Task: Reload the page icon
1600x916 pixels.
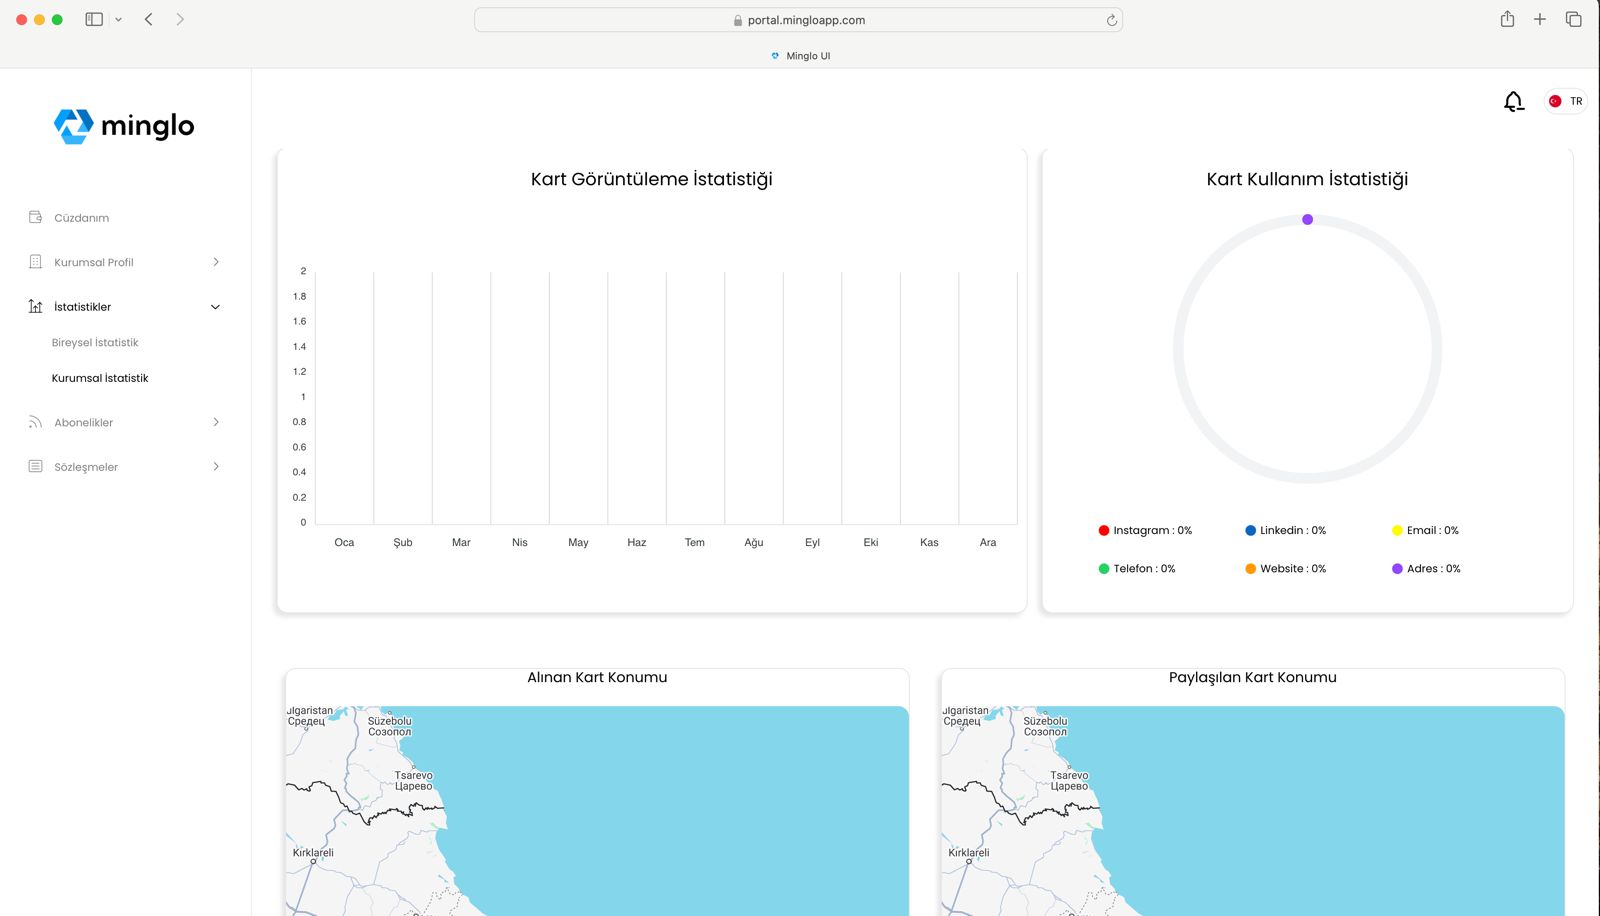Action: [x=1111, y=20]
